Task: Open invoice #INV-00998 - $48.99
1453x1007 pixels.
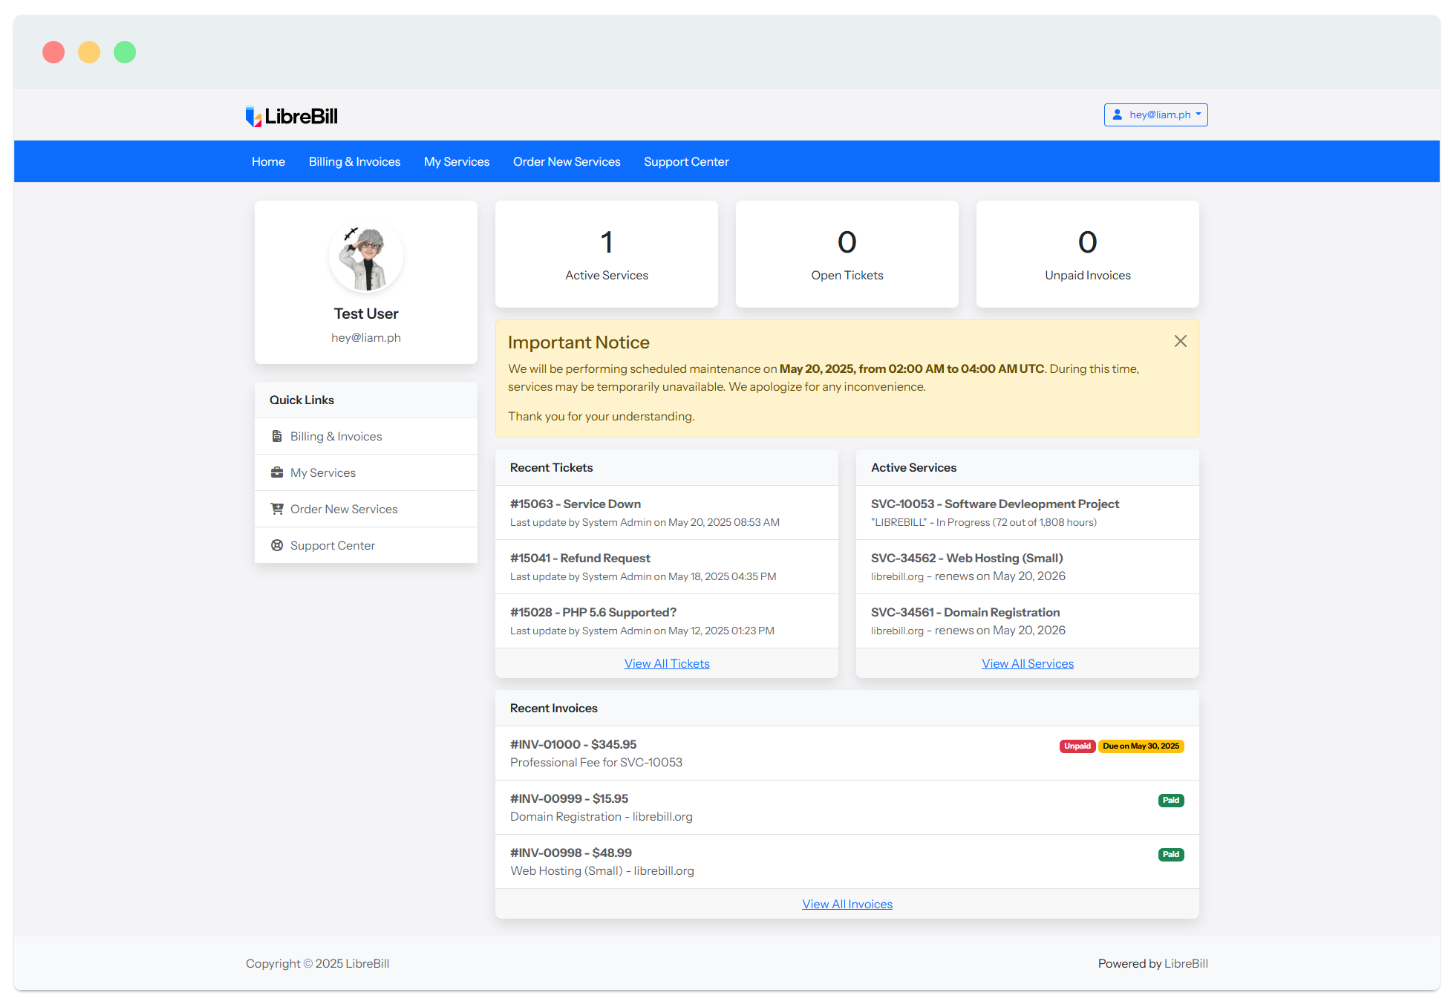Action: 847,861
